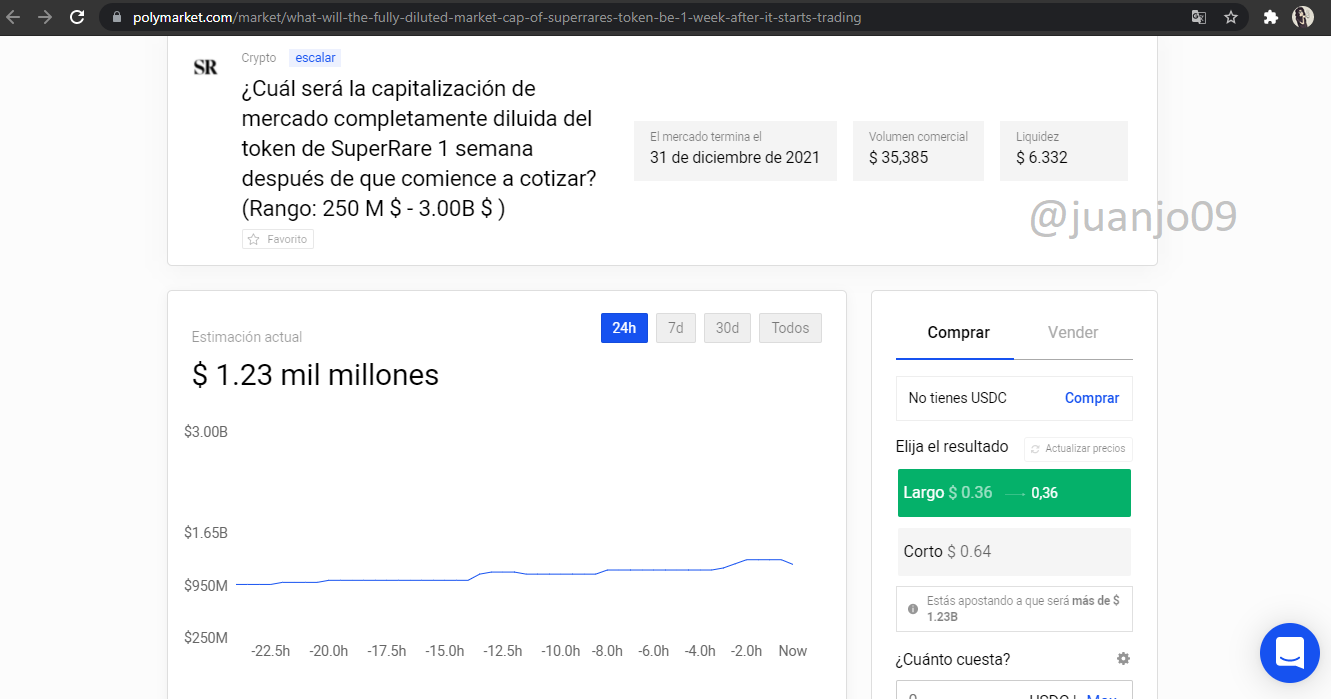Refresh prices with Actualizar precios

click(x=1078, y=448)
